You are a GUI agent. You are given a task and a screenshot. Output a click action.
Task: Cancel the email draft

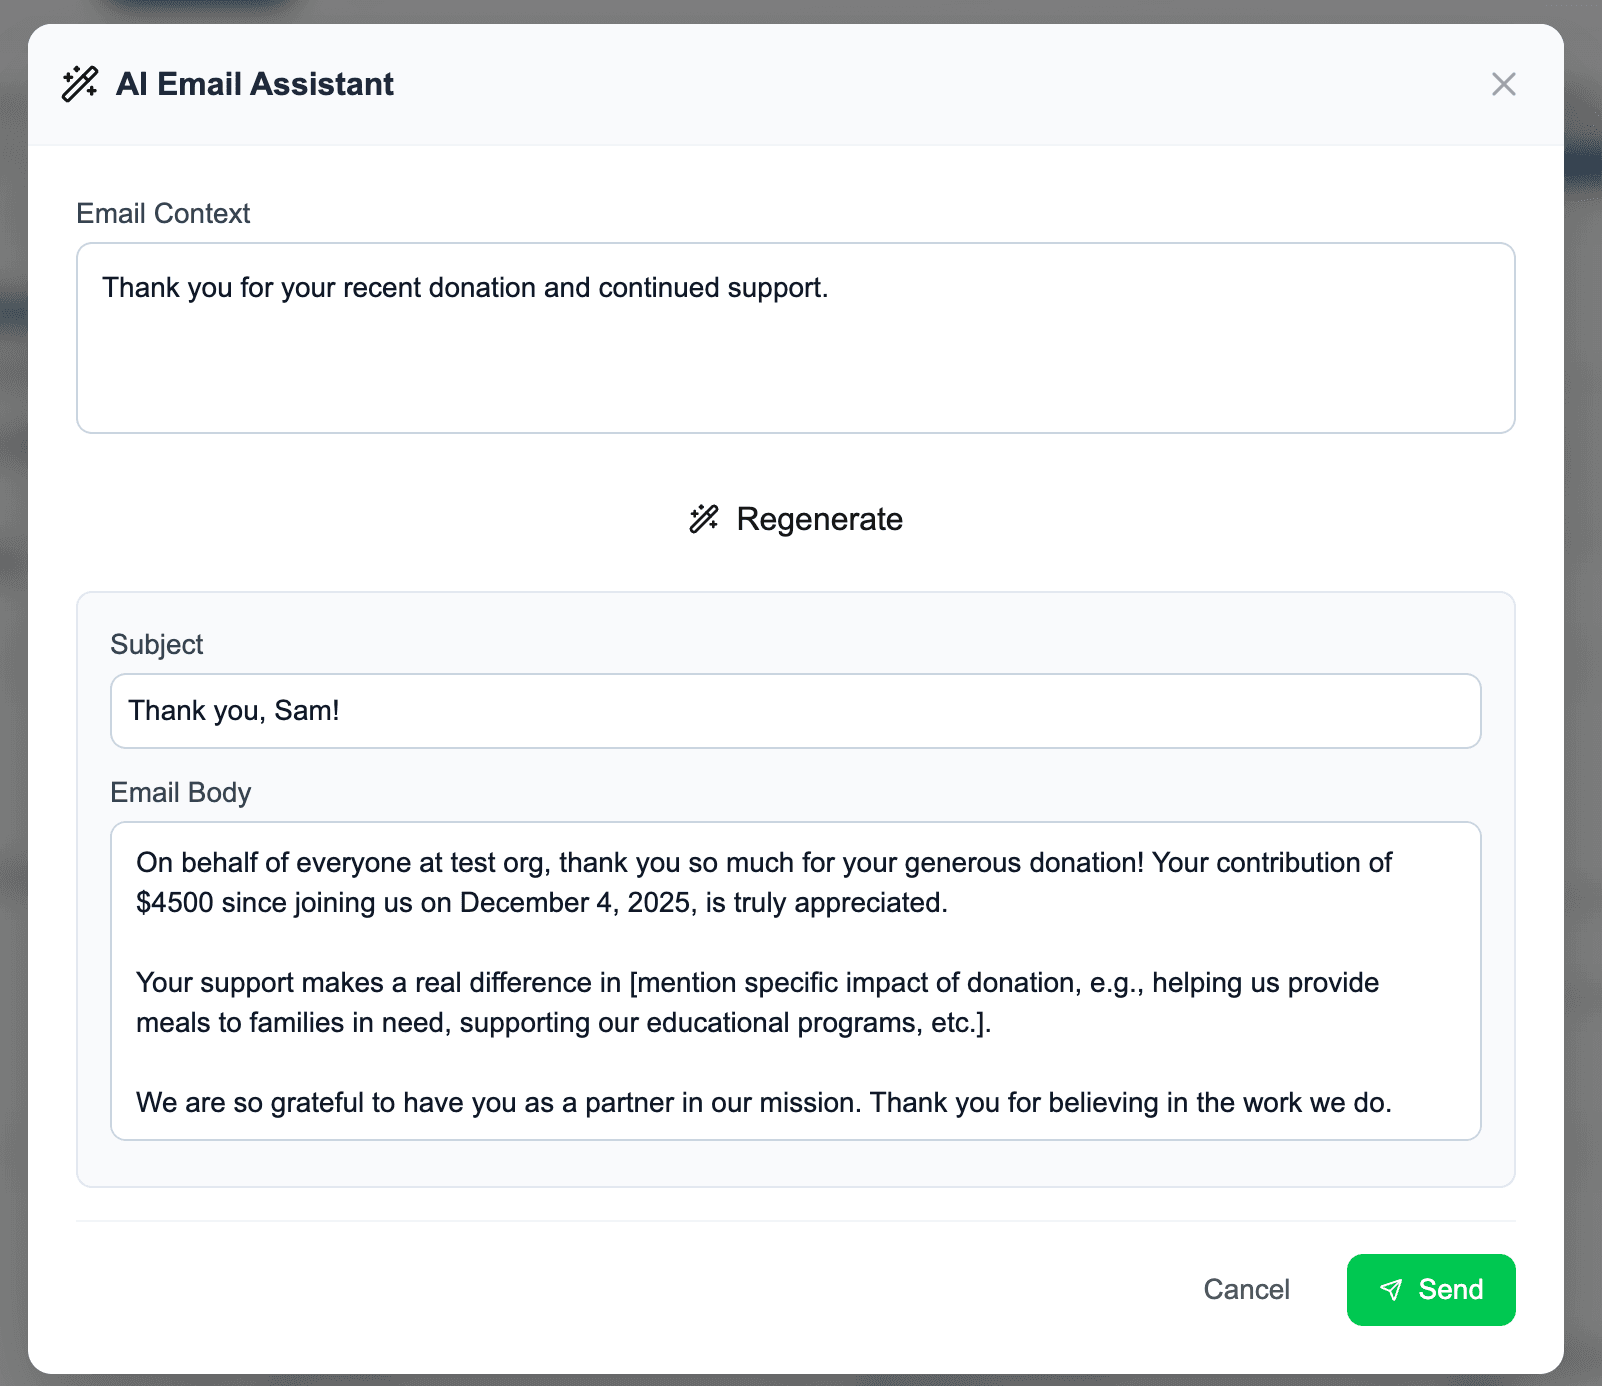click(x=1246, y=1290)
